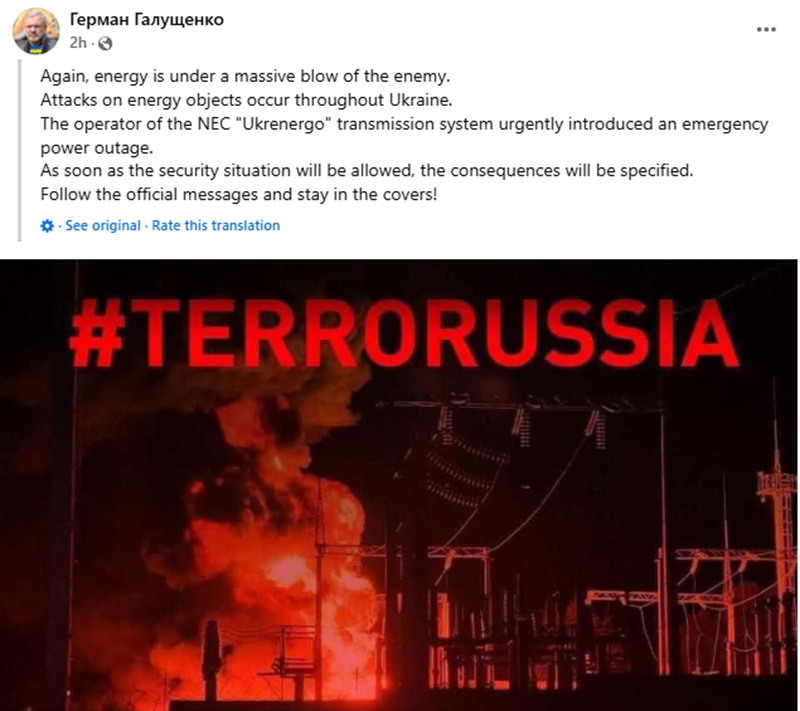Open the attached burning substation image

coord(399,485)
